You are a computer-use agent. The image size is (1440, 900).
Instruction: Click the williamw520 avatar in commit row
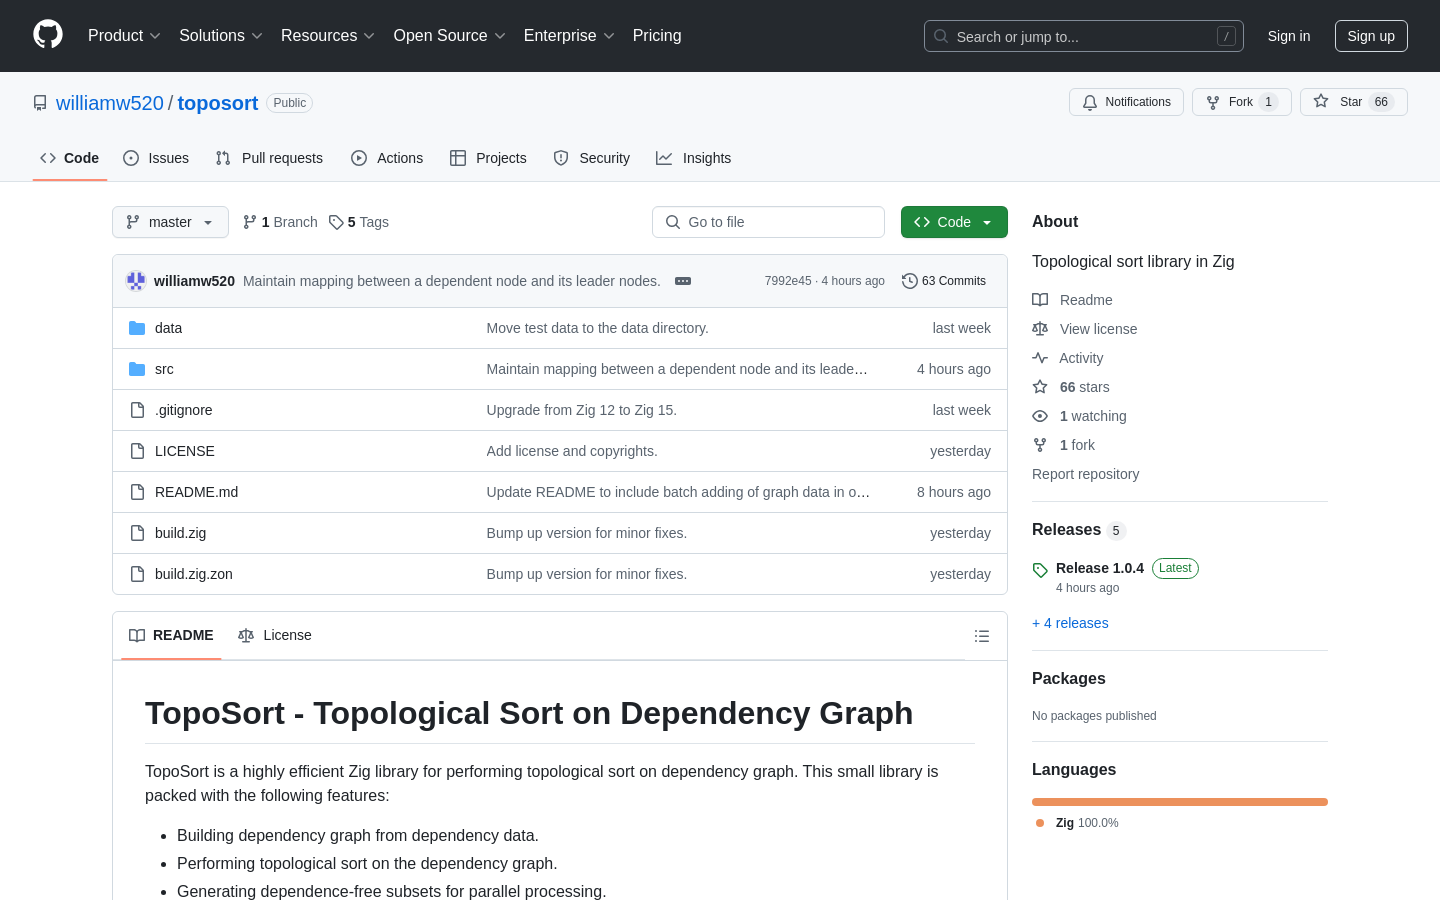(136, 281)
